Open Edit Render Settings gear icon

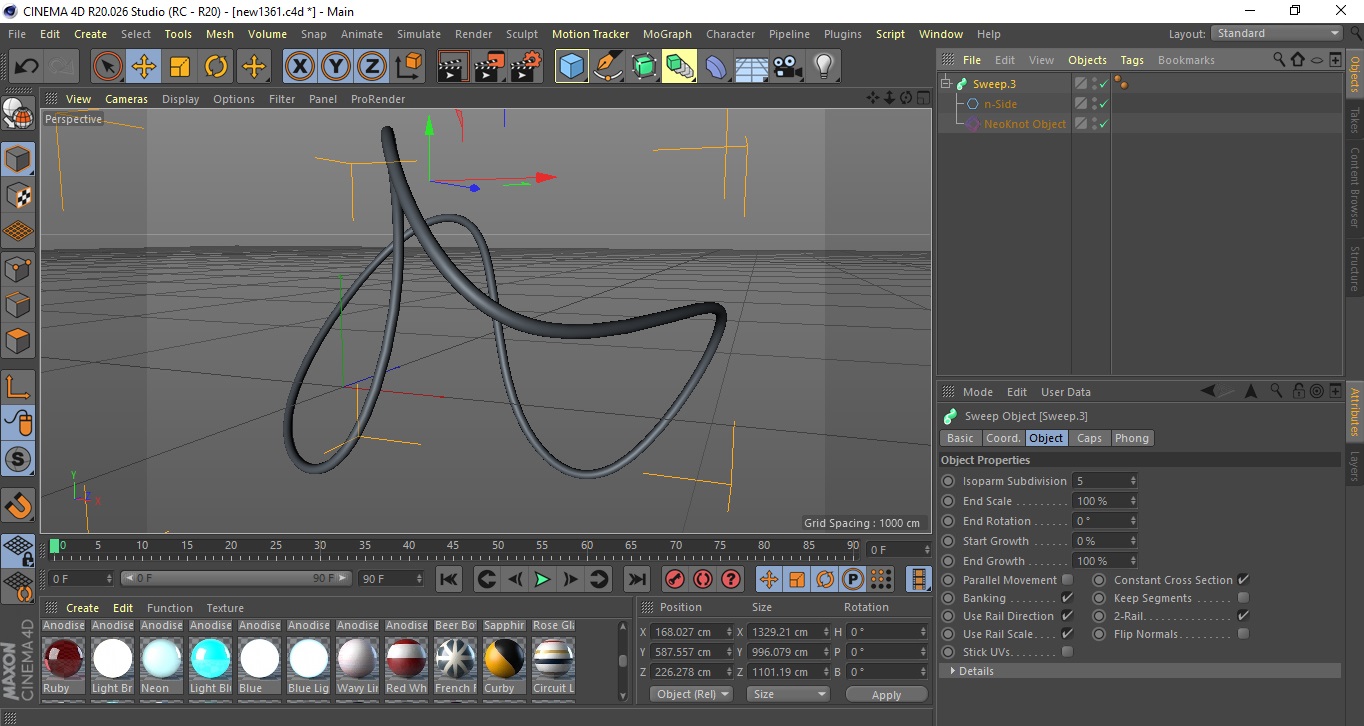[x=526, y=67]
